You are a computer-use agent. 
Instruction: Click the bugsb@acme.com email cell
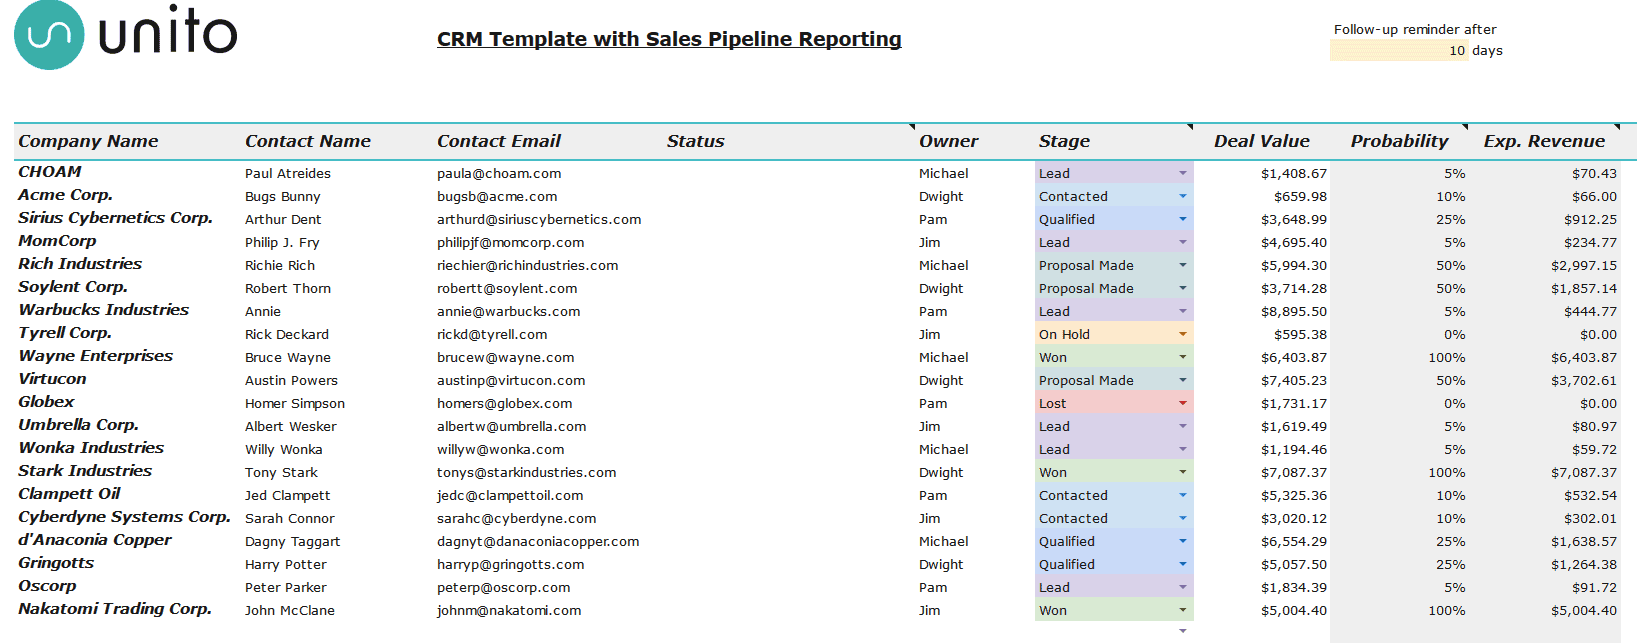pyautogui.click(x=497, y=196)
